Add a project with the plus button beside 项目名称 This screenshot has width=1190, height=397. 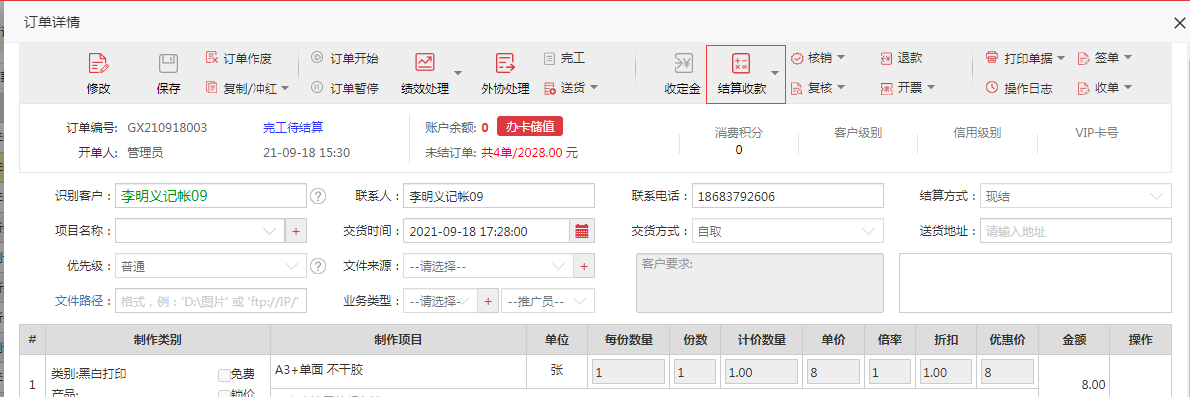pos(296,231)
